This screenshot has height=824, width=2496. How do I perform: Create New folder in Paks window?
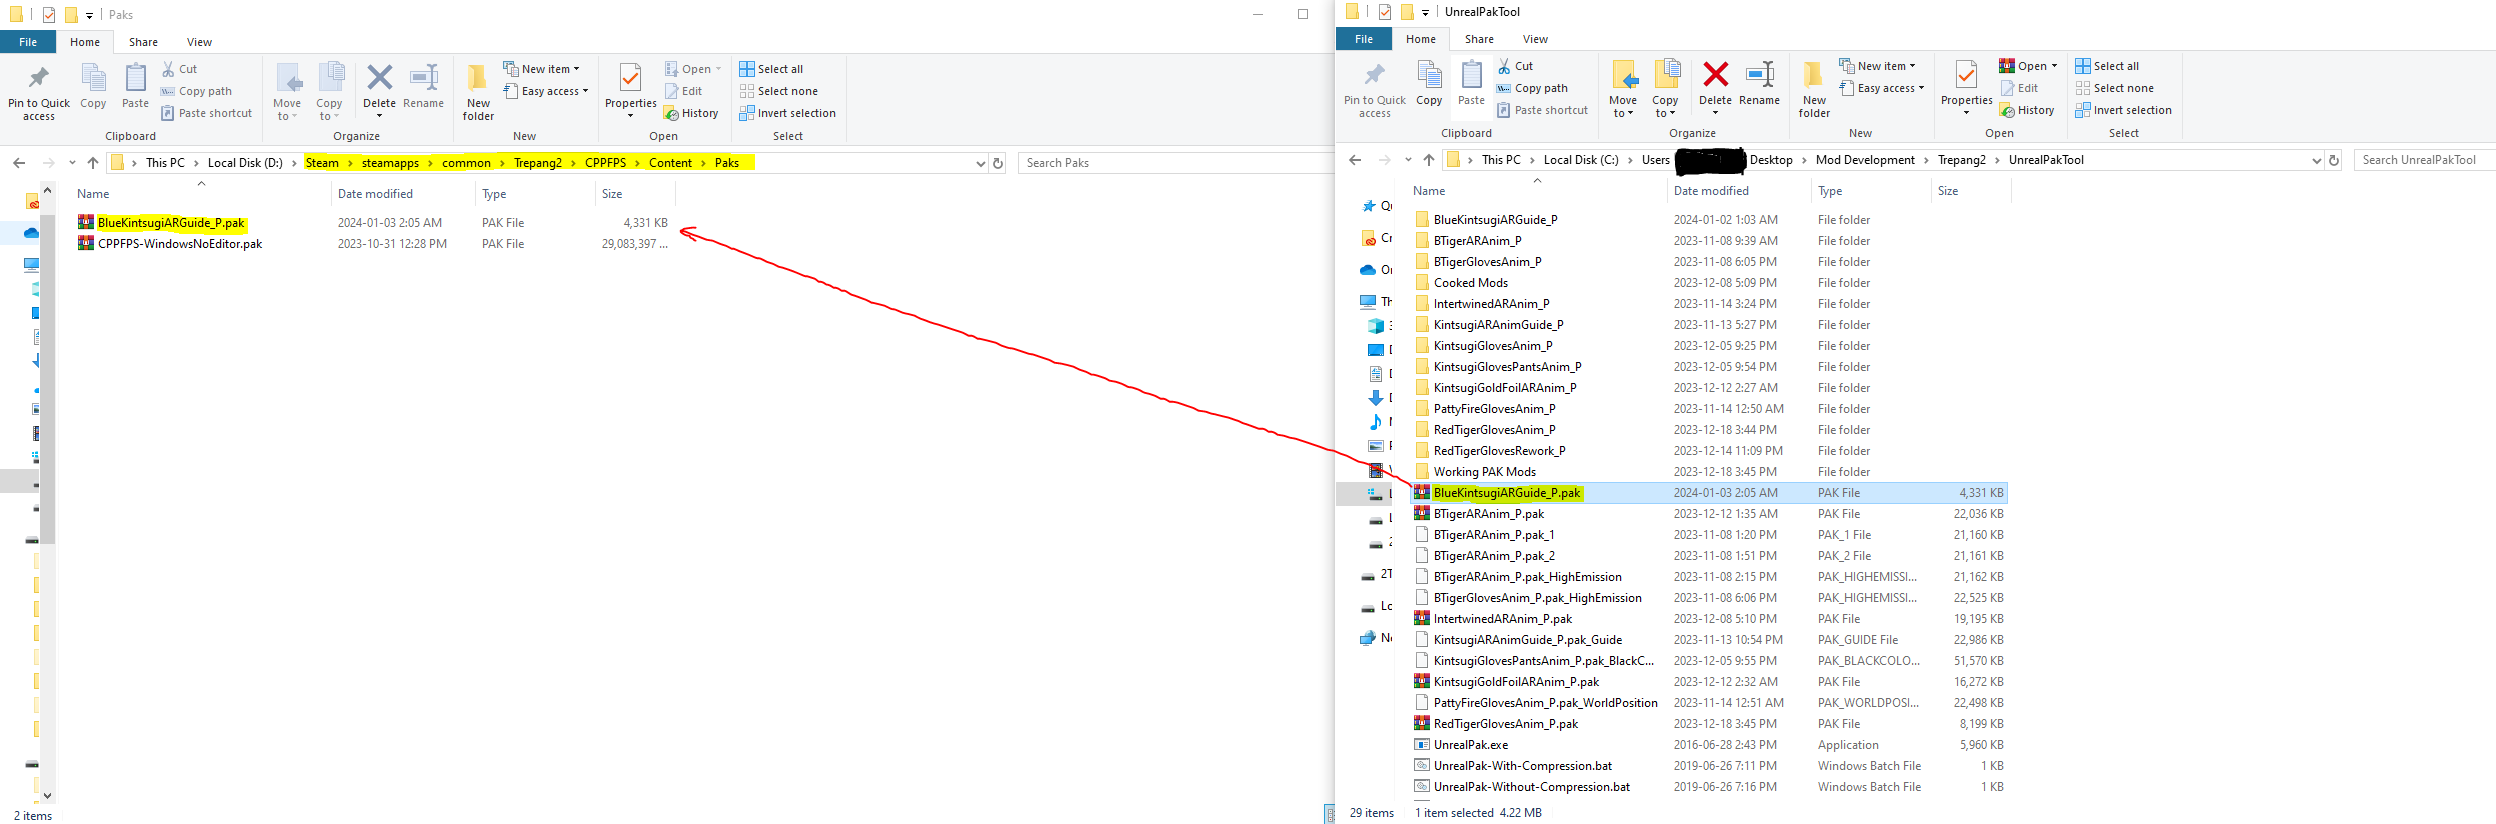[478, 93]
